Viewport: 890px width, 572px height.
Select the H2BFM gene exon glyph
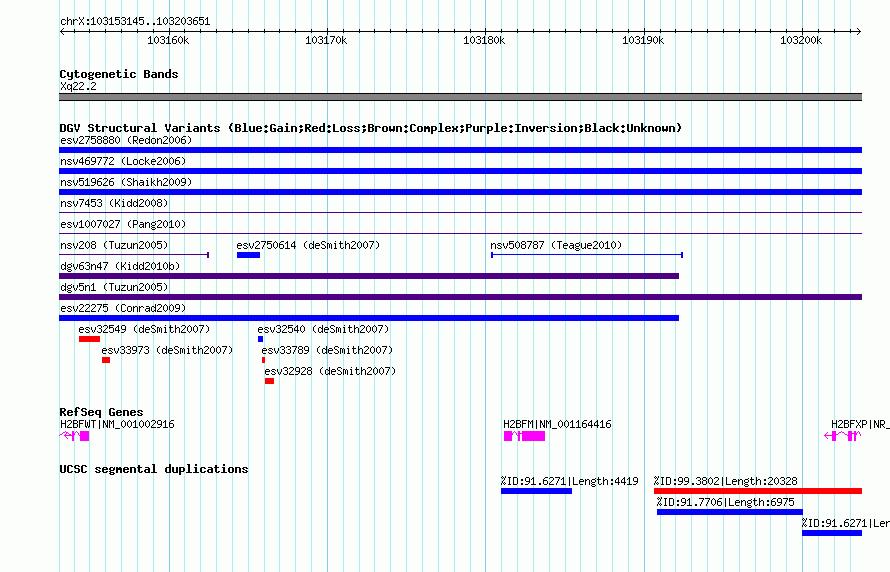coord(524,436)
